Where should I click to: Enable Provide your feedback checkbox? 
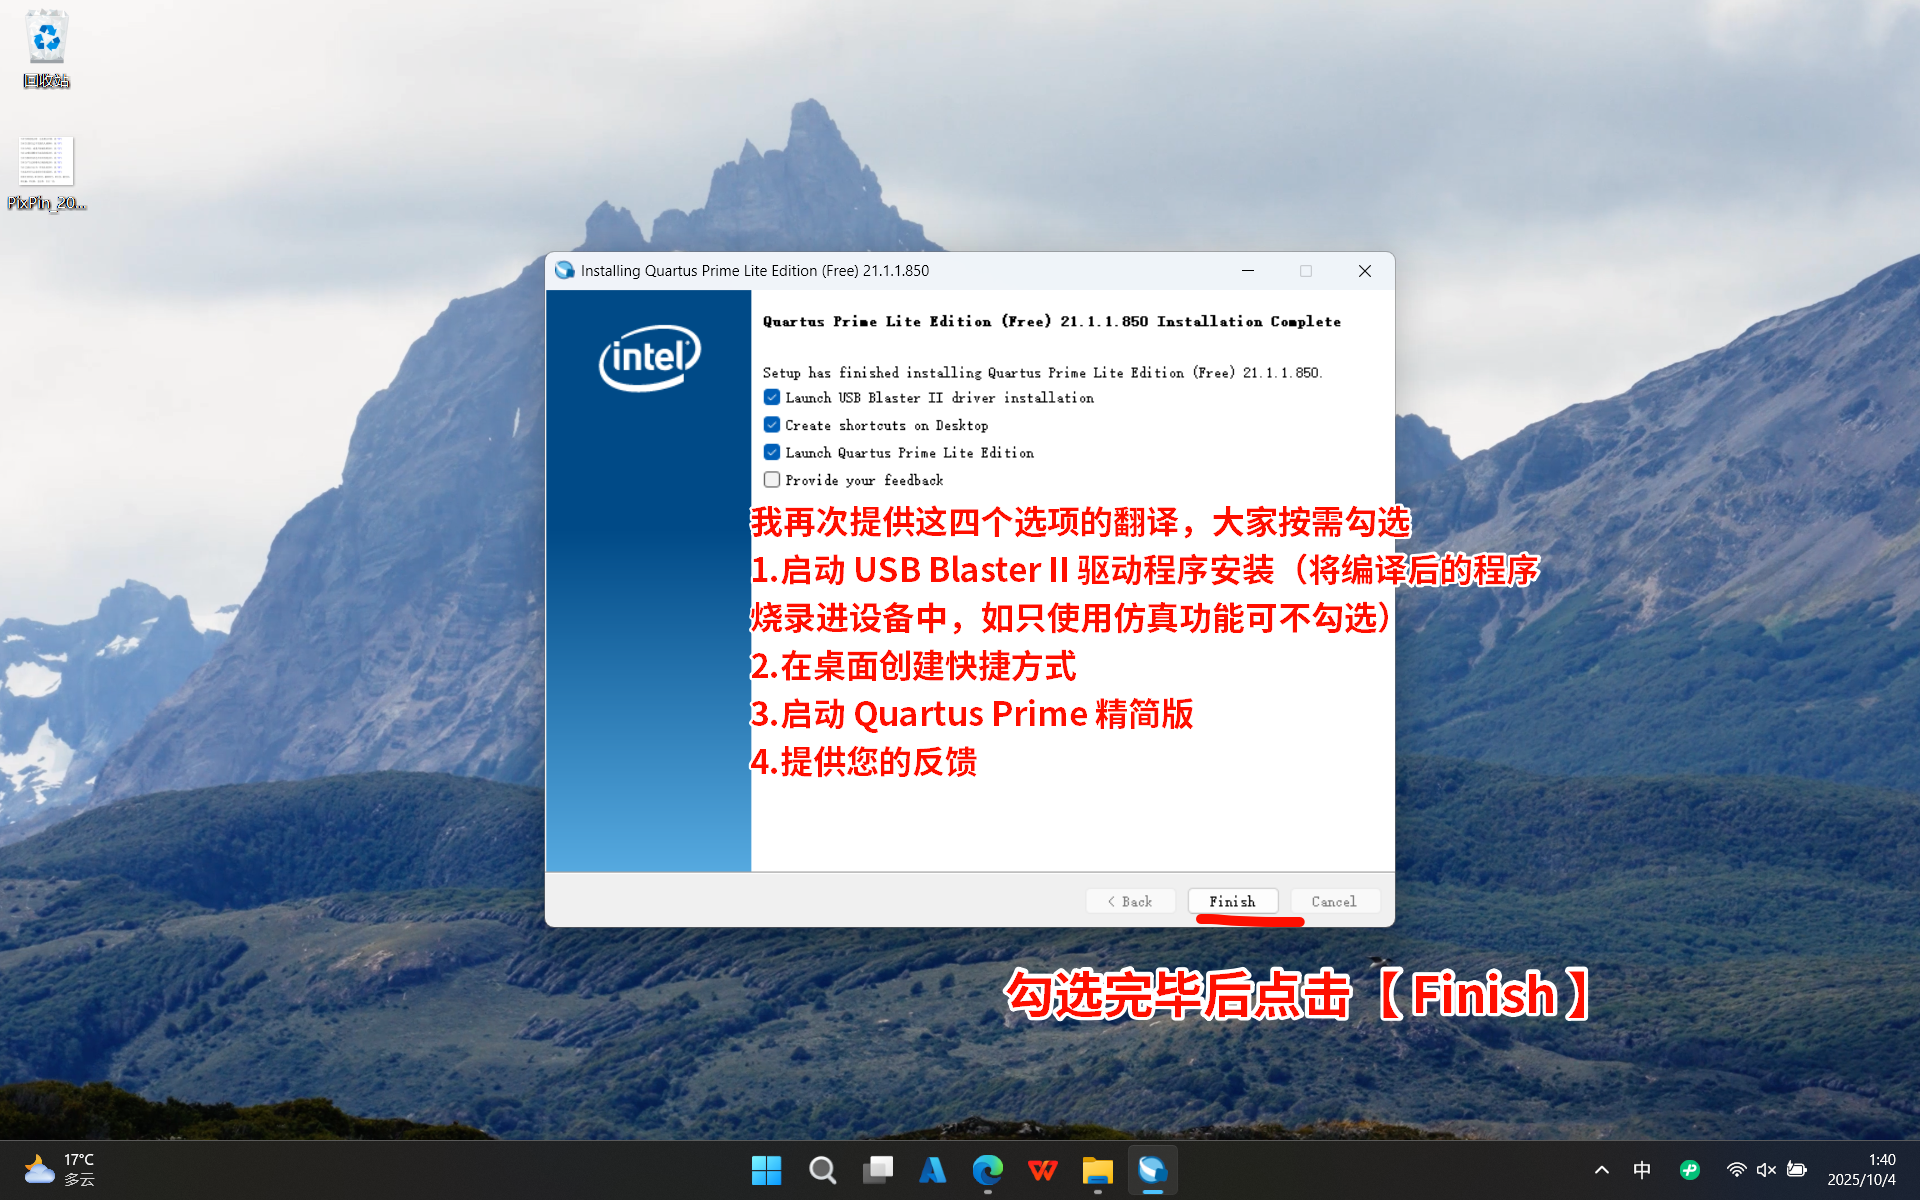(x=772, y=480)
